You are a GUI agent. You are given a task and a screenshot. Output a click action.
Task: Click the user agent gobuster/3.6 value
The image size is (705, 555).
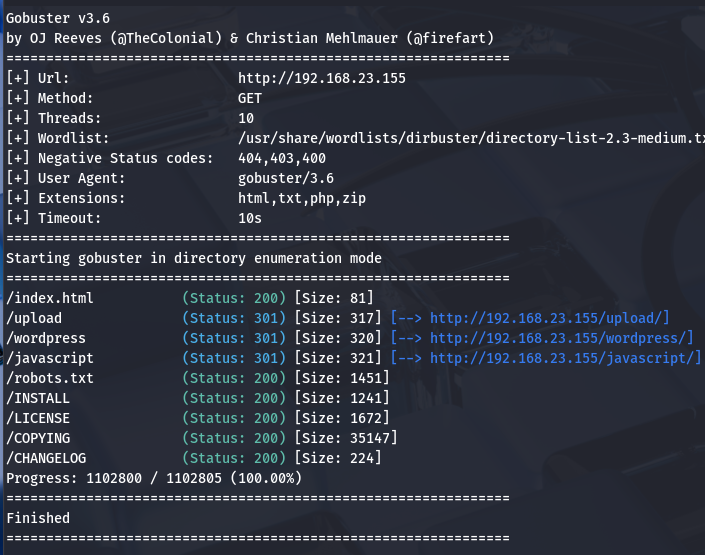tap(286, 178)
